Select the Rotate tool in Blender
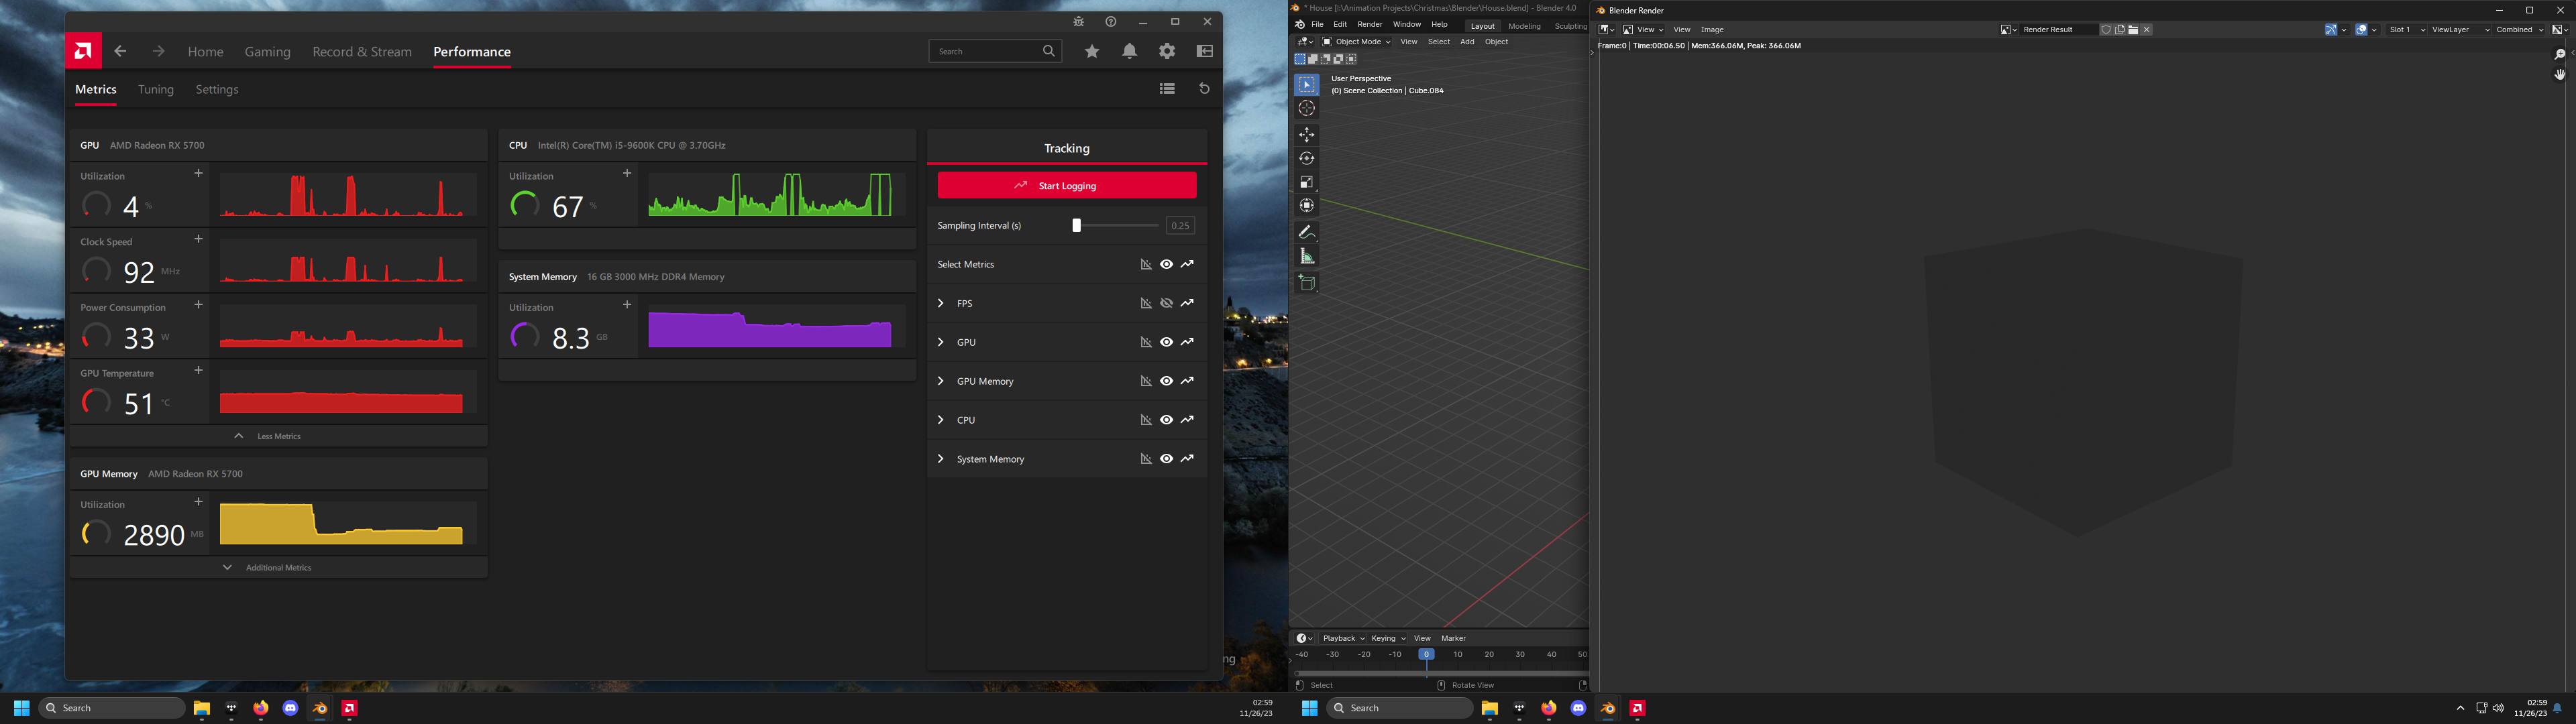 pos(1306,158)
